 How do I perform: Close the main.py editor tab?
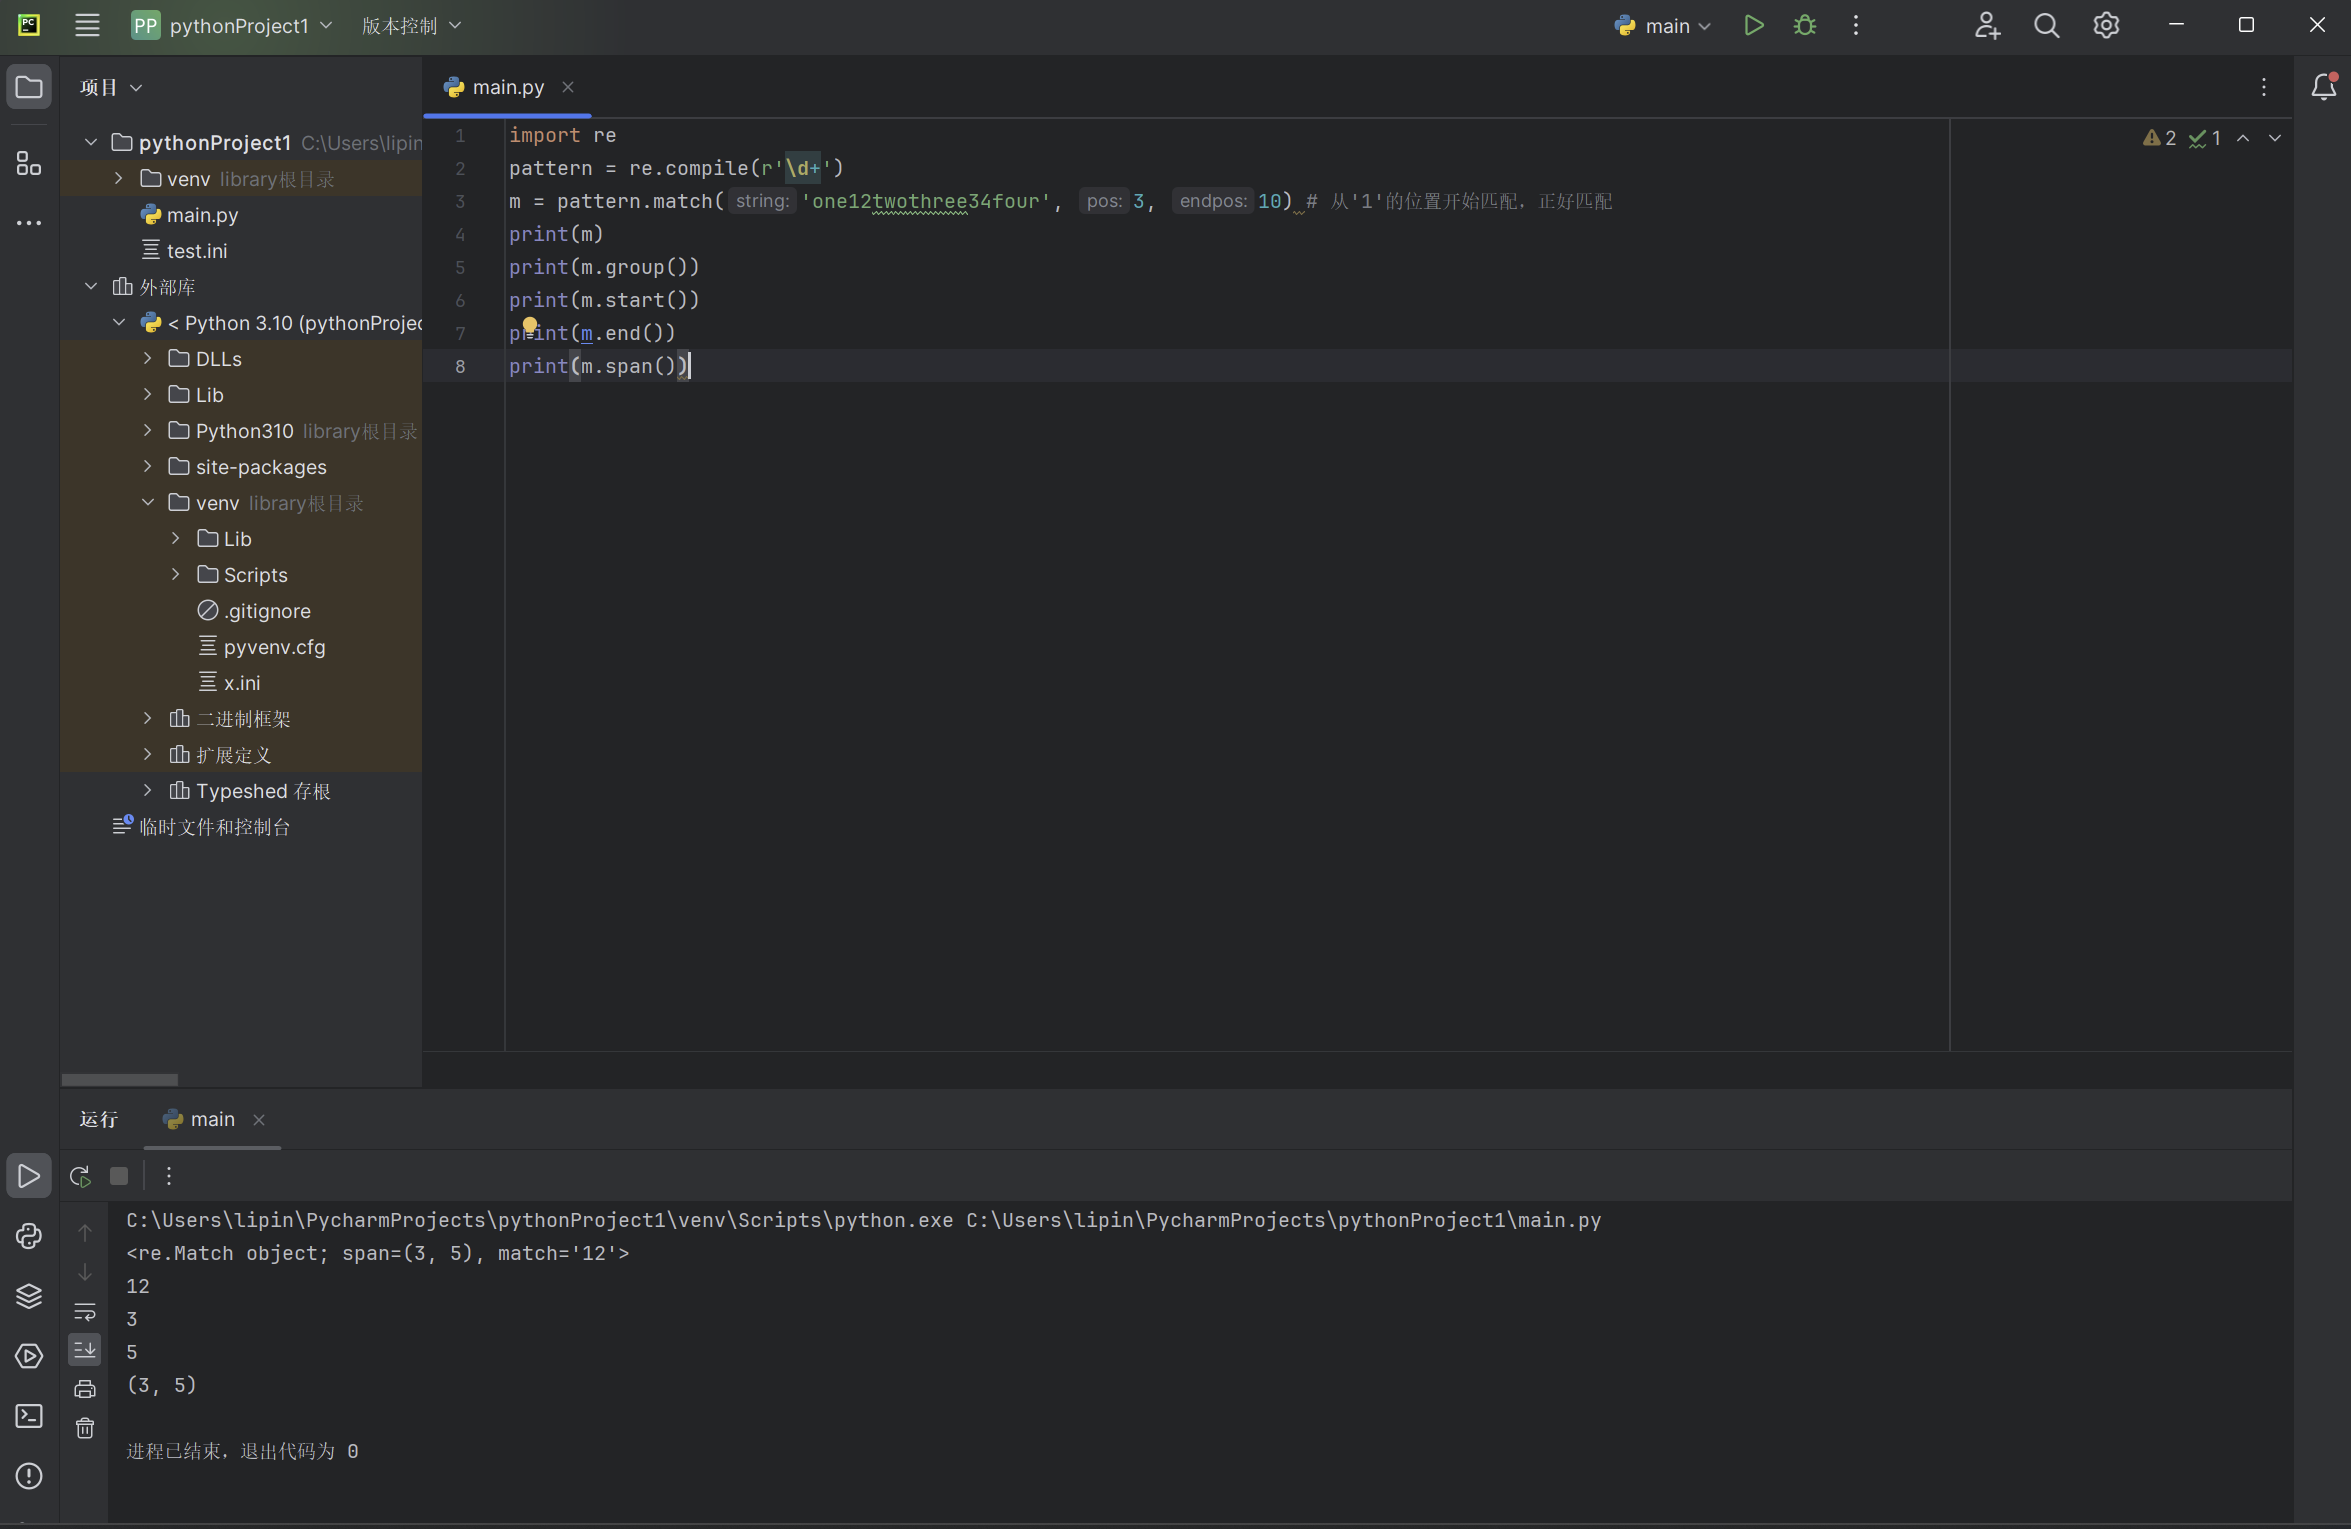568,87
